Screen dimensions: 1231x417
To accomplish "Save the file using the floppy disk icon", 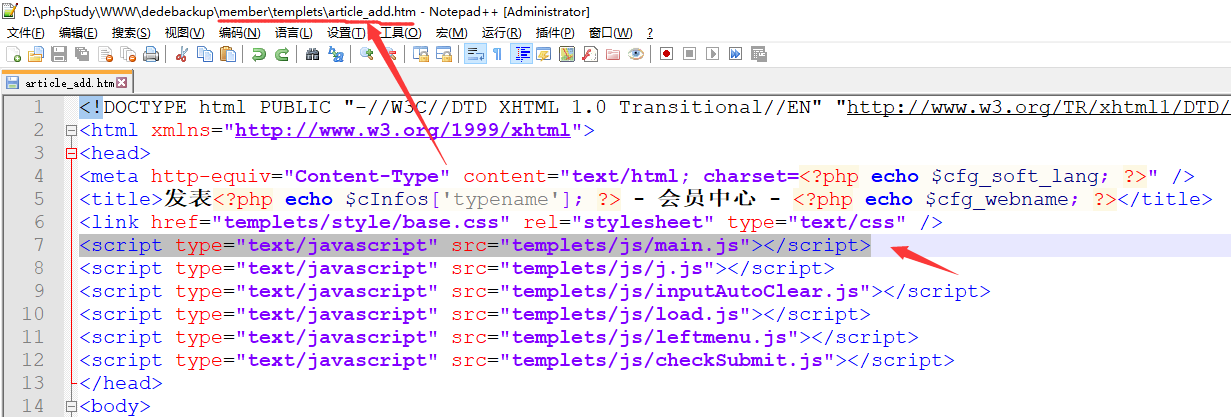I will click(59, 54).
